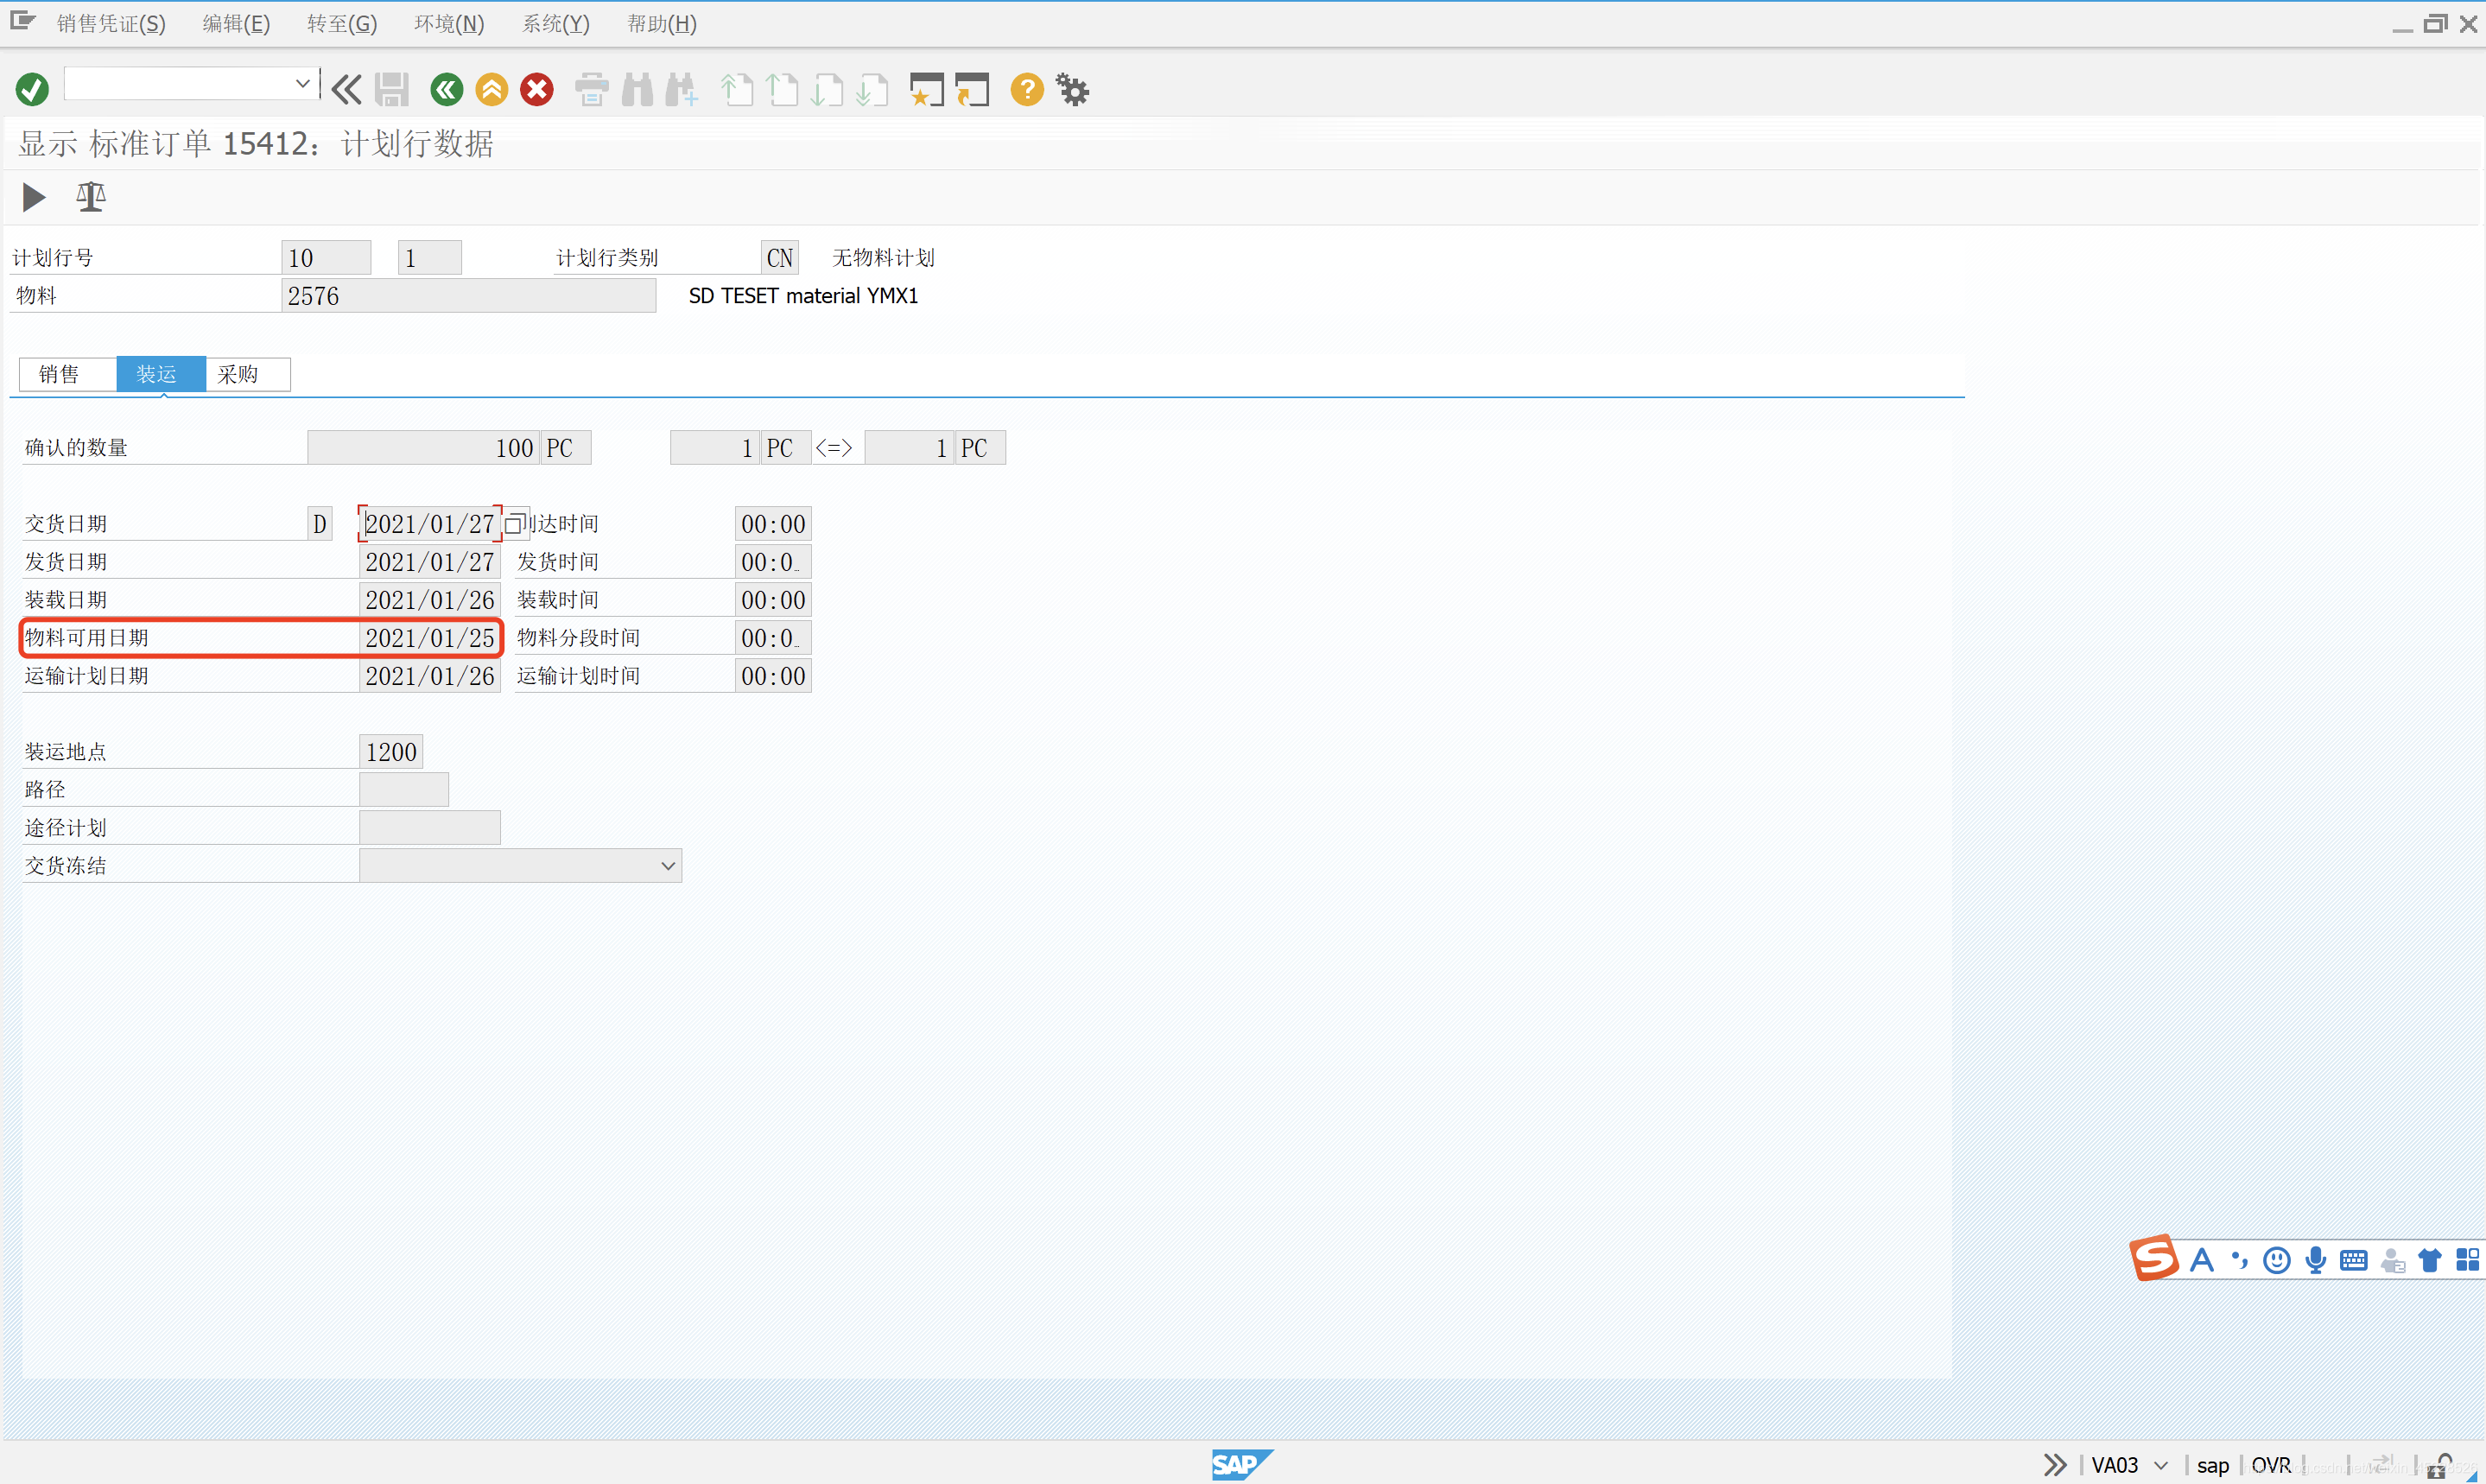The width and height of the screenshot is (2486, 1484).
Task: Open the 转至(G) menu
Action: coord(342,23)
